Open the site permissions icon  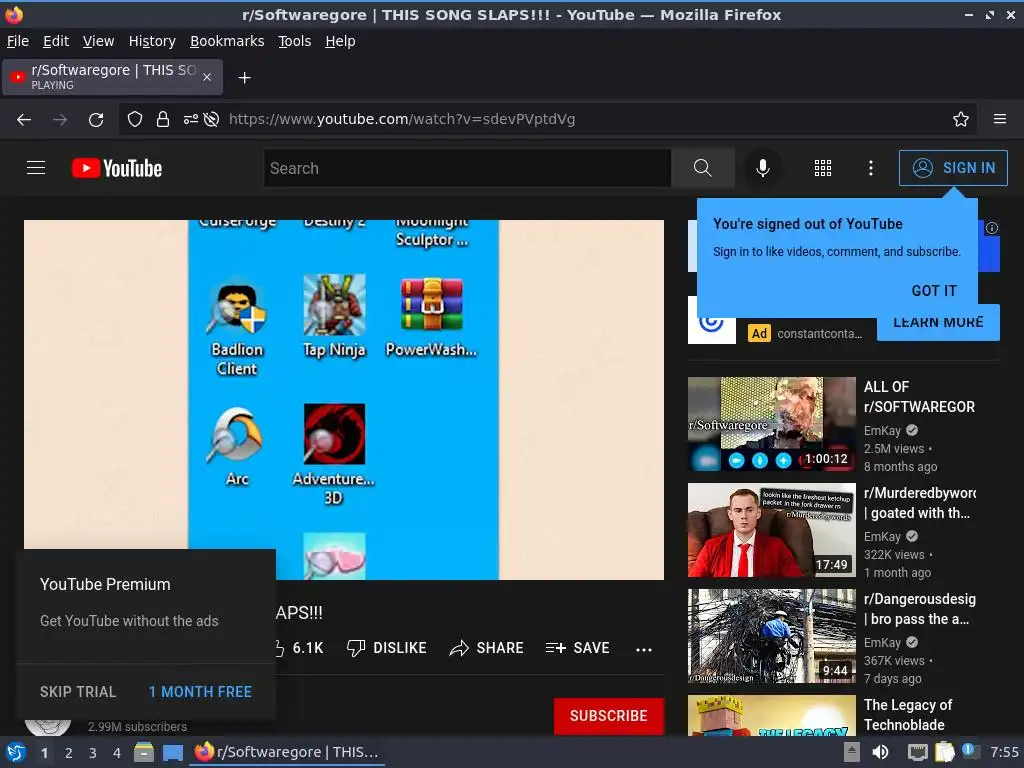(191, 120)
